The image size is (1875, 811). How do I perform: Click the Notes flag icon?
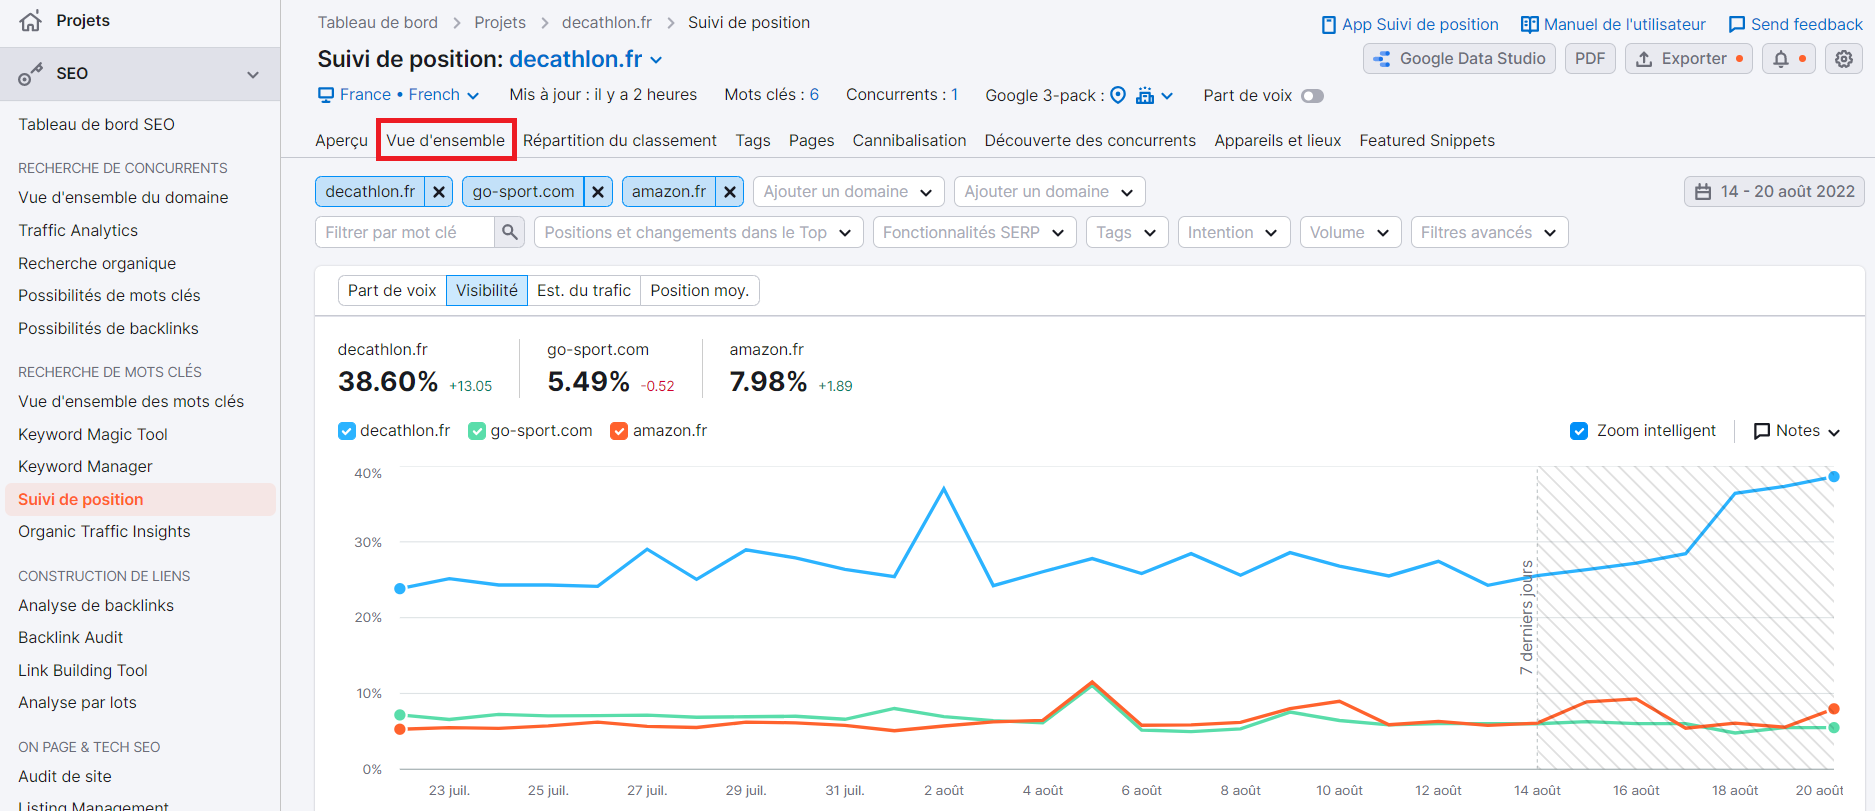point(1762,431)
